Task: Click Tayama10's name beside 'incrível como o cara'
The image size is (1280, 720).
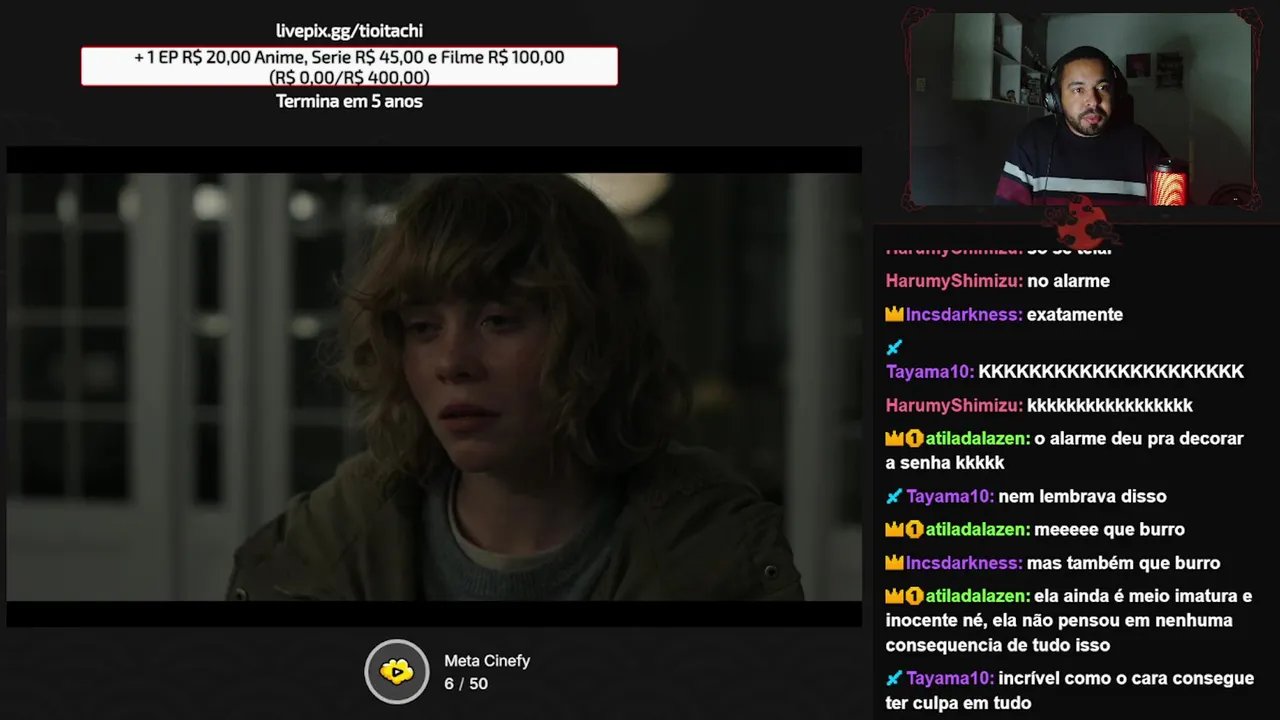Action: tap(950, 678)
